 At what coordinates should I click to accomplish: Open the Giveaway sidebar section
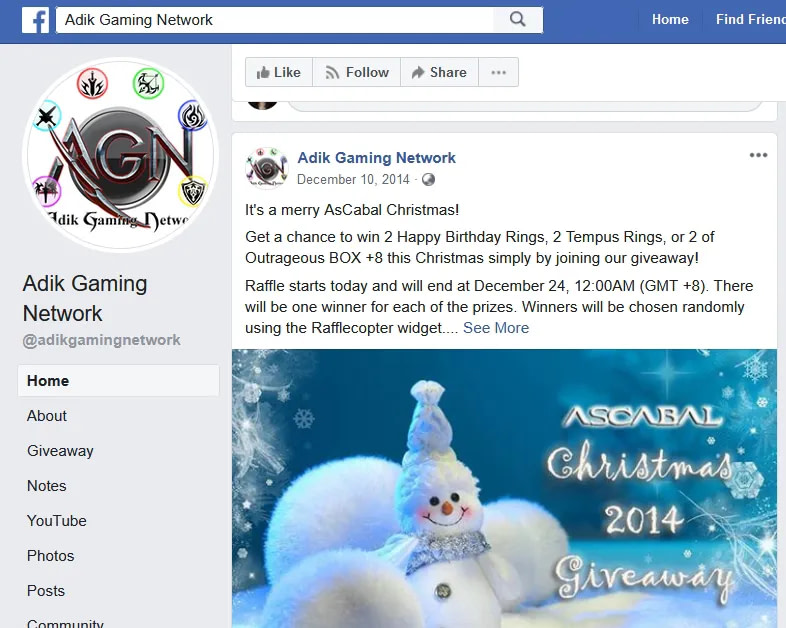click(x=60, y=451)
